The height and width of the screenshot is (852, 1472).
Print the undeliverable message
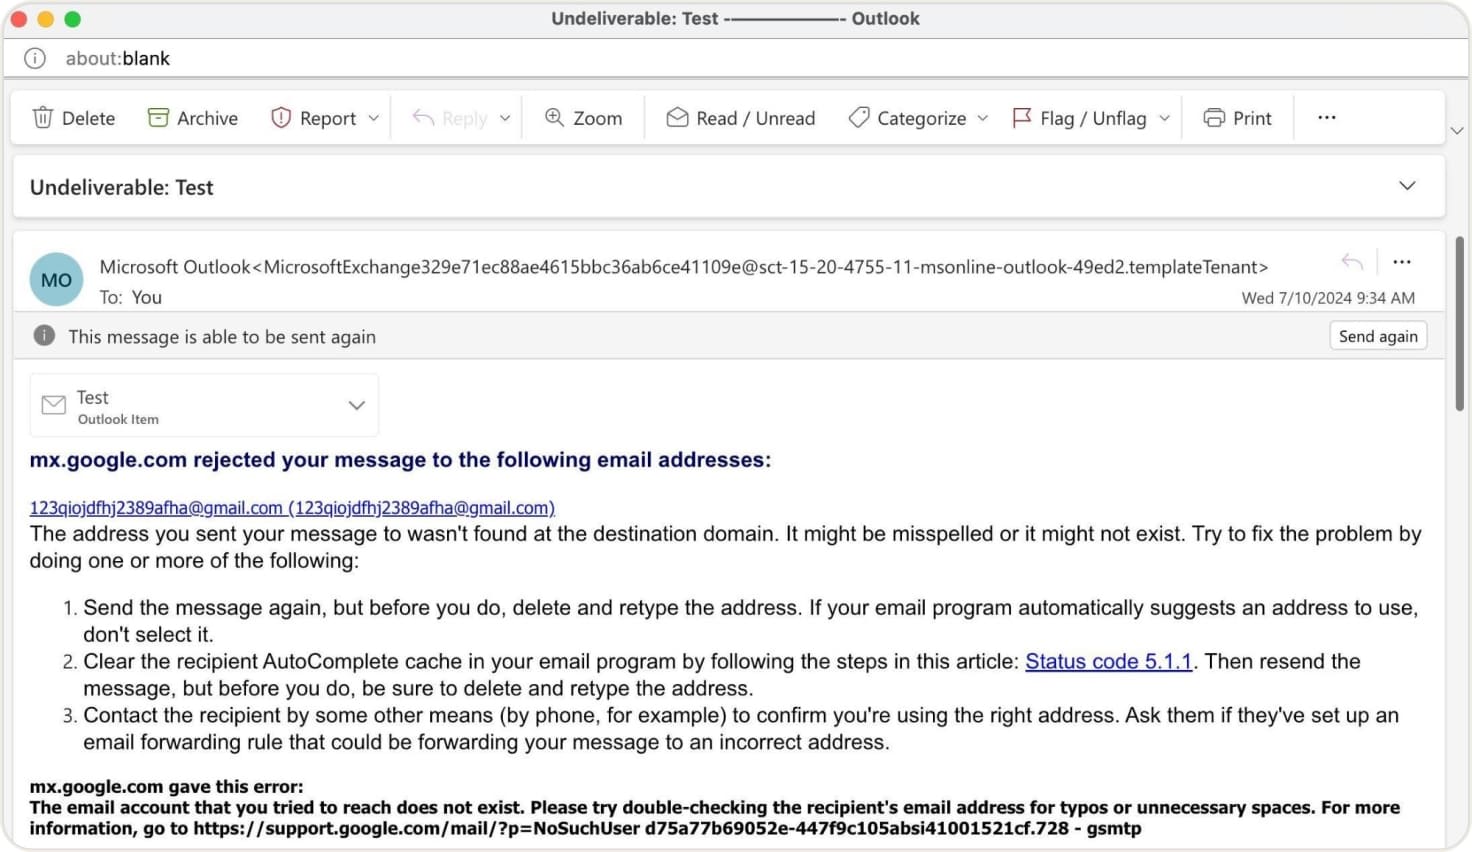pyautogui.click(x=1237, y=117)
